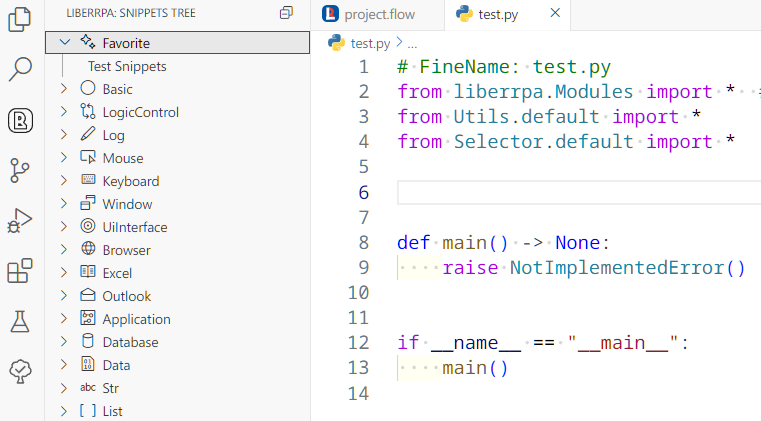Viewport: 761px width, 421px height.
Task: Click the Window icon in tree
Action: tap(88, 203)
